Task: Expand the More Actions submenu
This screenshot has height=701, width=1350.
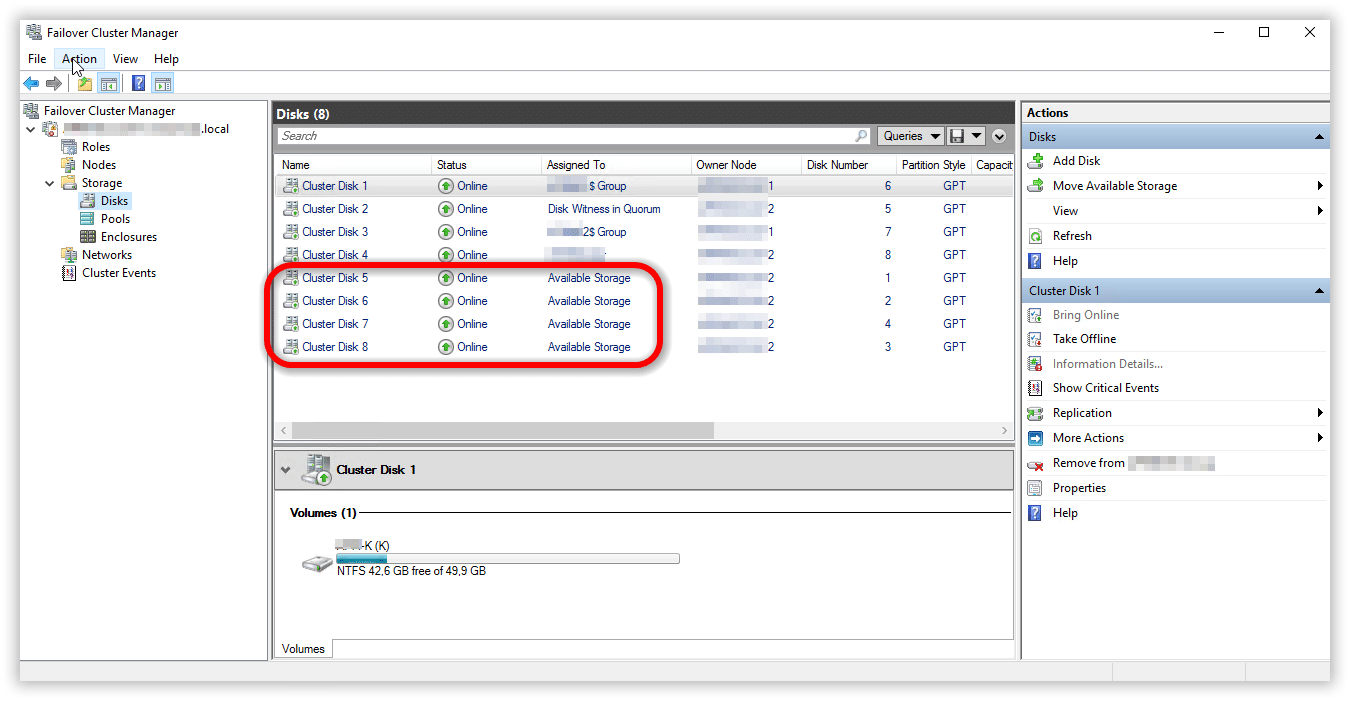Action: (1319, 438)
